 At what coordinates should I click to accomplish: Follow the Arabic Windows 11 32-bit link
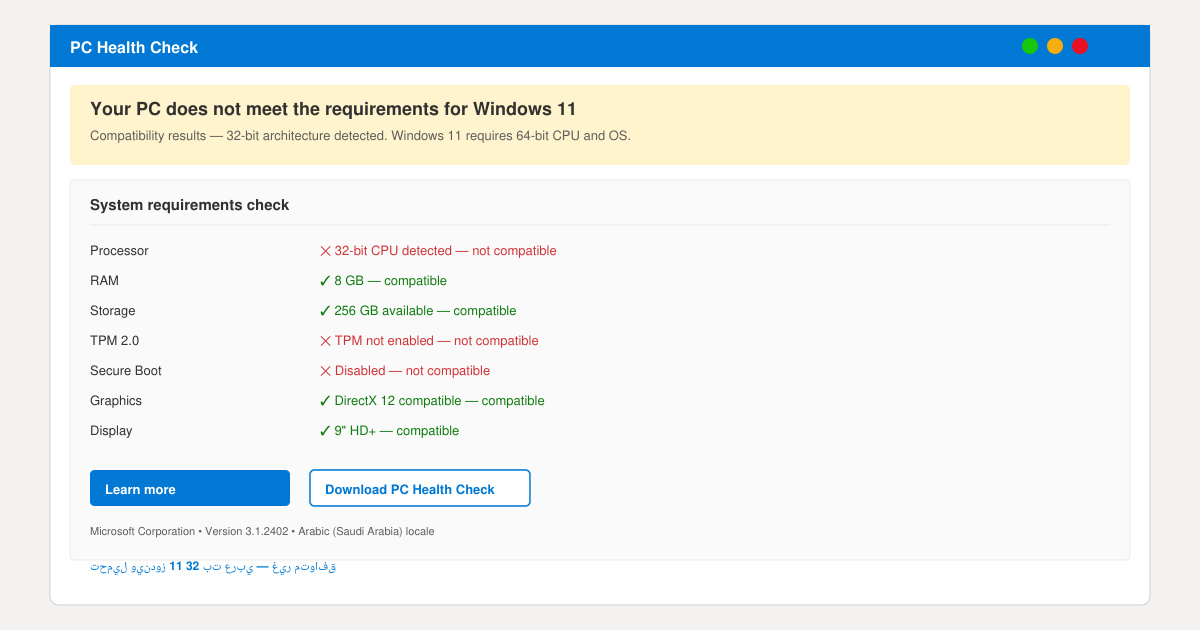click(213, 567)
